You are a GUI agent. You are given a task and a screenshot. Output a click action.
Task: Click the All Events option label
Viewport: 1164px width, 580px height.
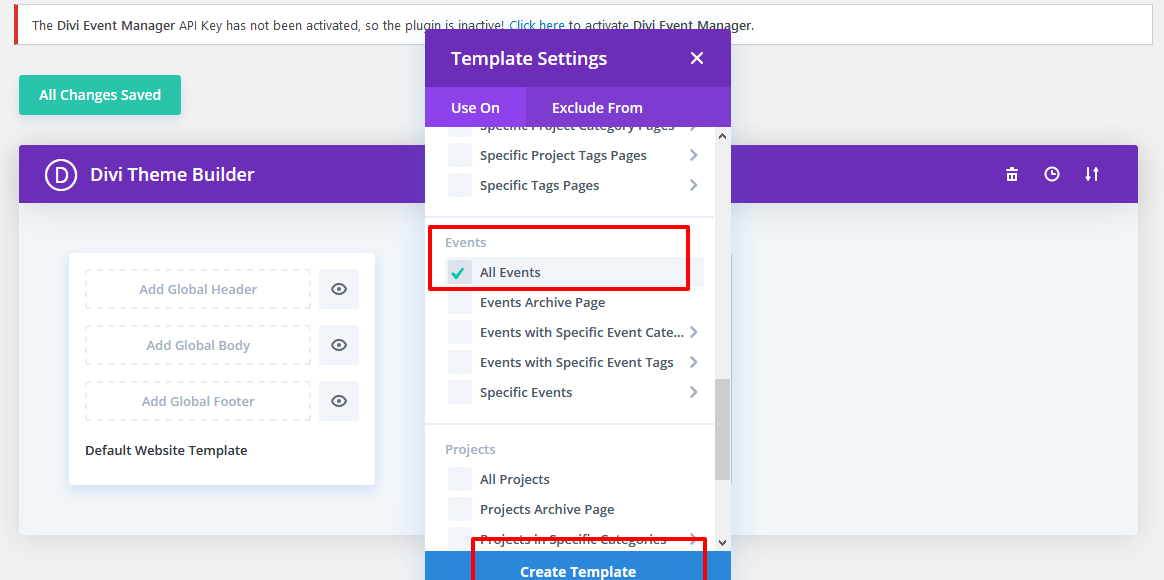[510, 273]
